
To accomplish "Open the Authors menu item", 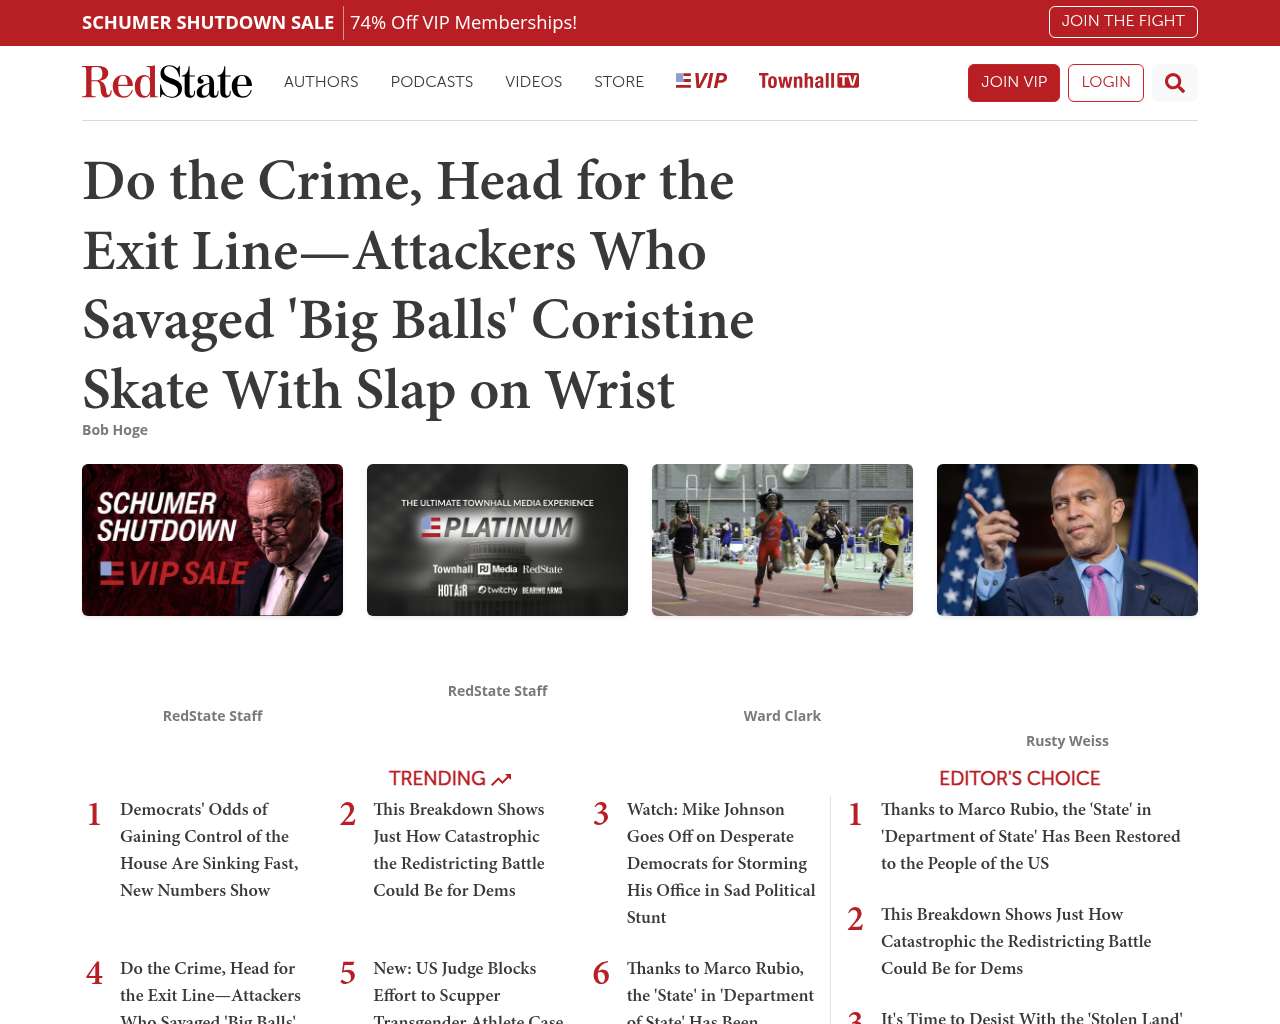I will pyautogui.click(x=321, y=82).
